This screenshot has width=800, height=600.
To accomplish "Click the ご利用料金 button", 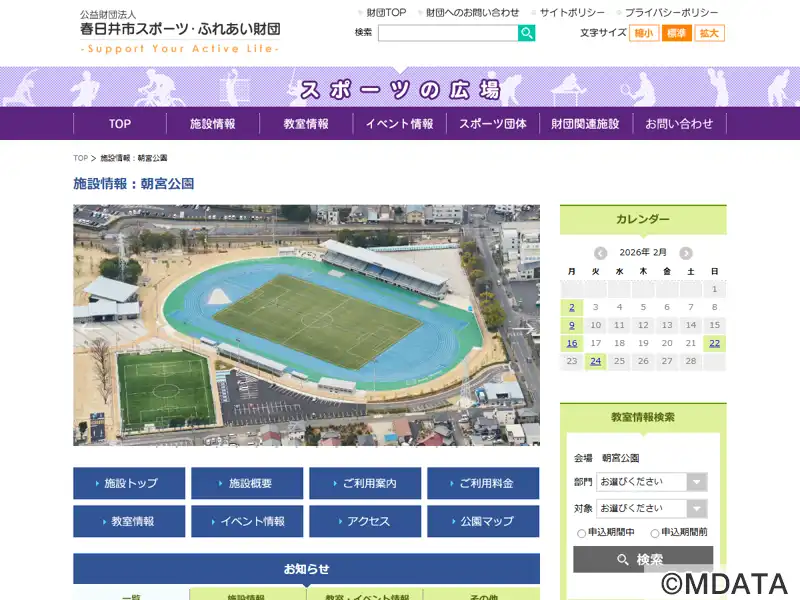I will click(x=483, y=483).
